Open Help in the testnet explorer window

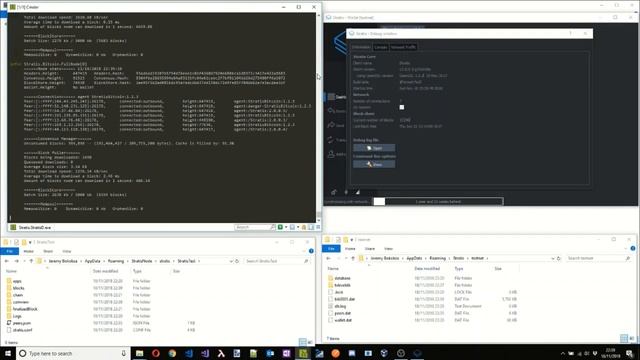click(633, 249)
